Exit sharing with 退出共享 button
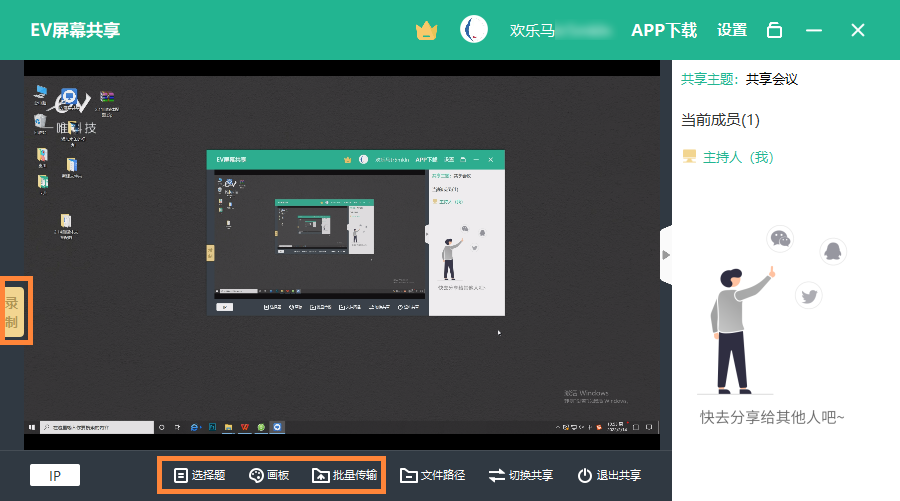This screenshot has width=900, height=501. click(x=609, y=475)
